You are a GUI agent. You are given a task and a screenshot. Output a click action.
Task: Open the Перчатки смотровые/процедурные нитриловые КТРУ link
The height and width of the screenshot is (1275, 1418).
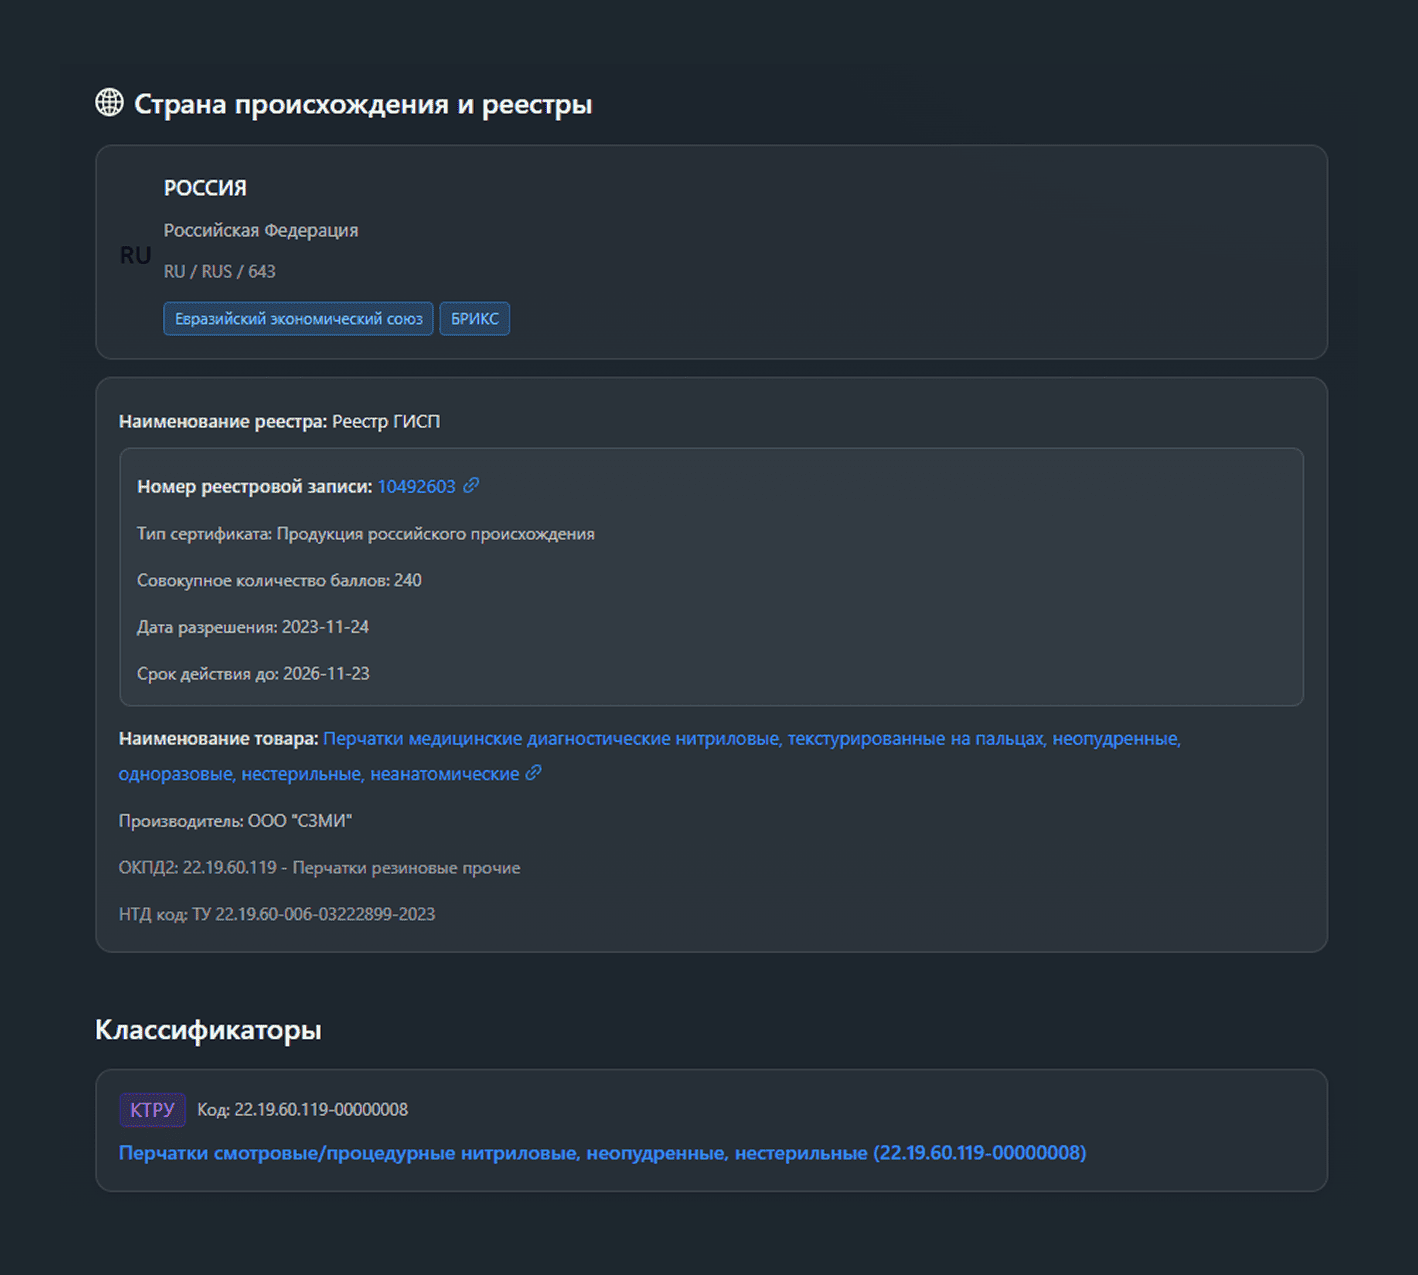click(x=602, y=1153)
